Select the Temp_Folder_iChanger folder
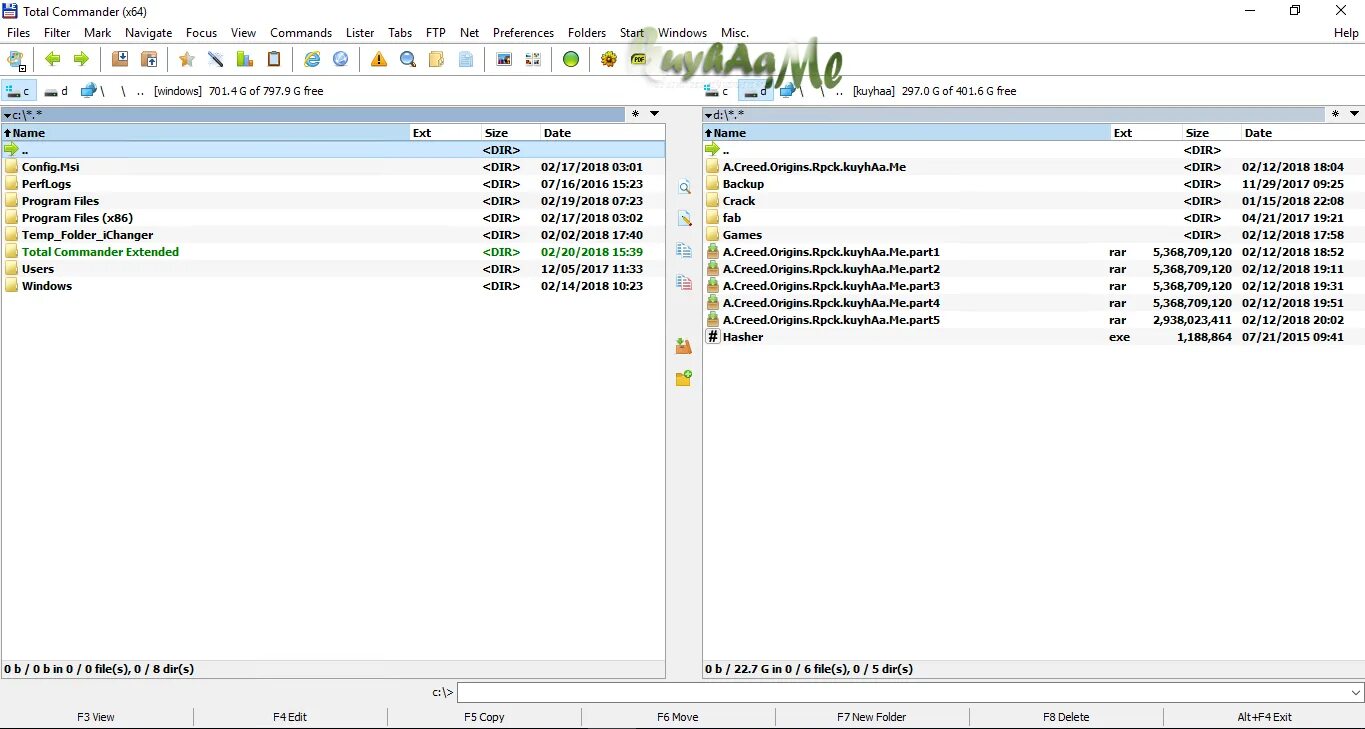The image size is (1365, 729). [x=333, y=235]
